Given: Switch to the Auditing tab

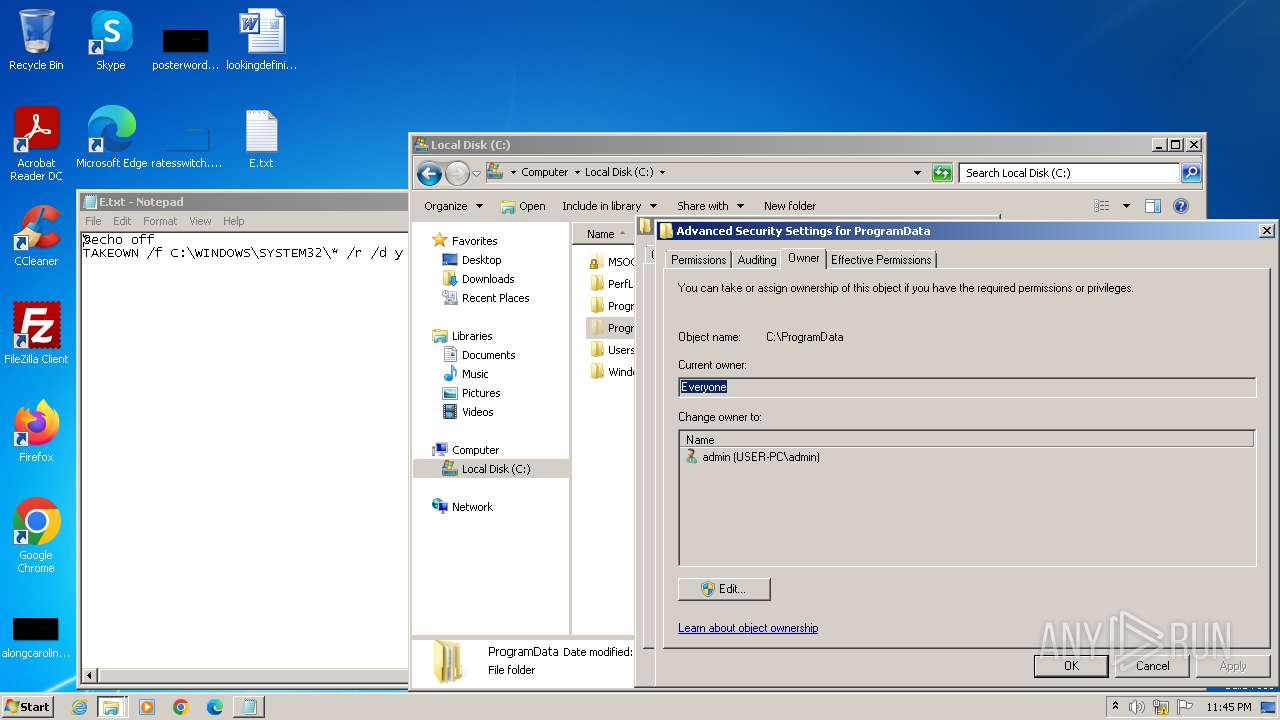Looking at the screenshot, I should point(756,260).
